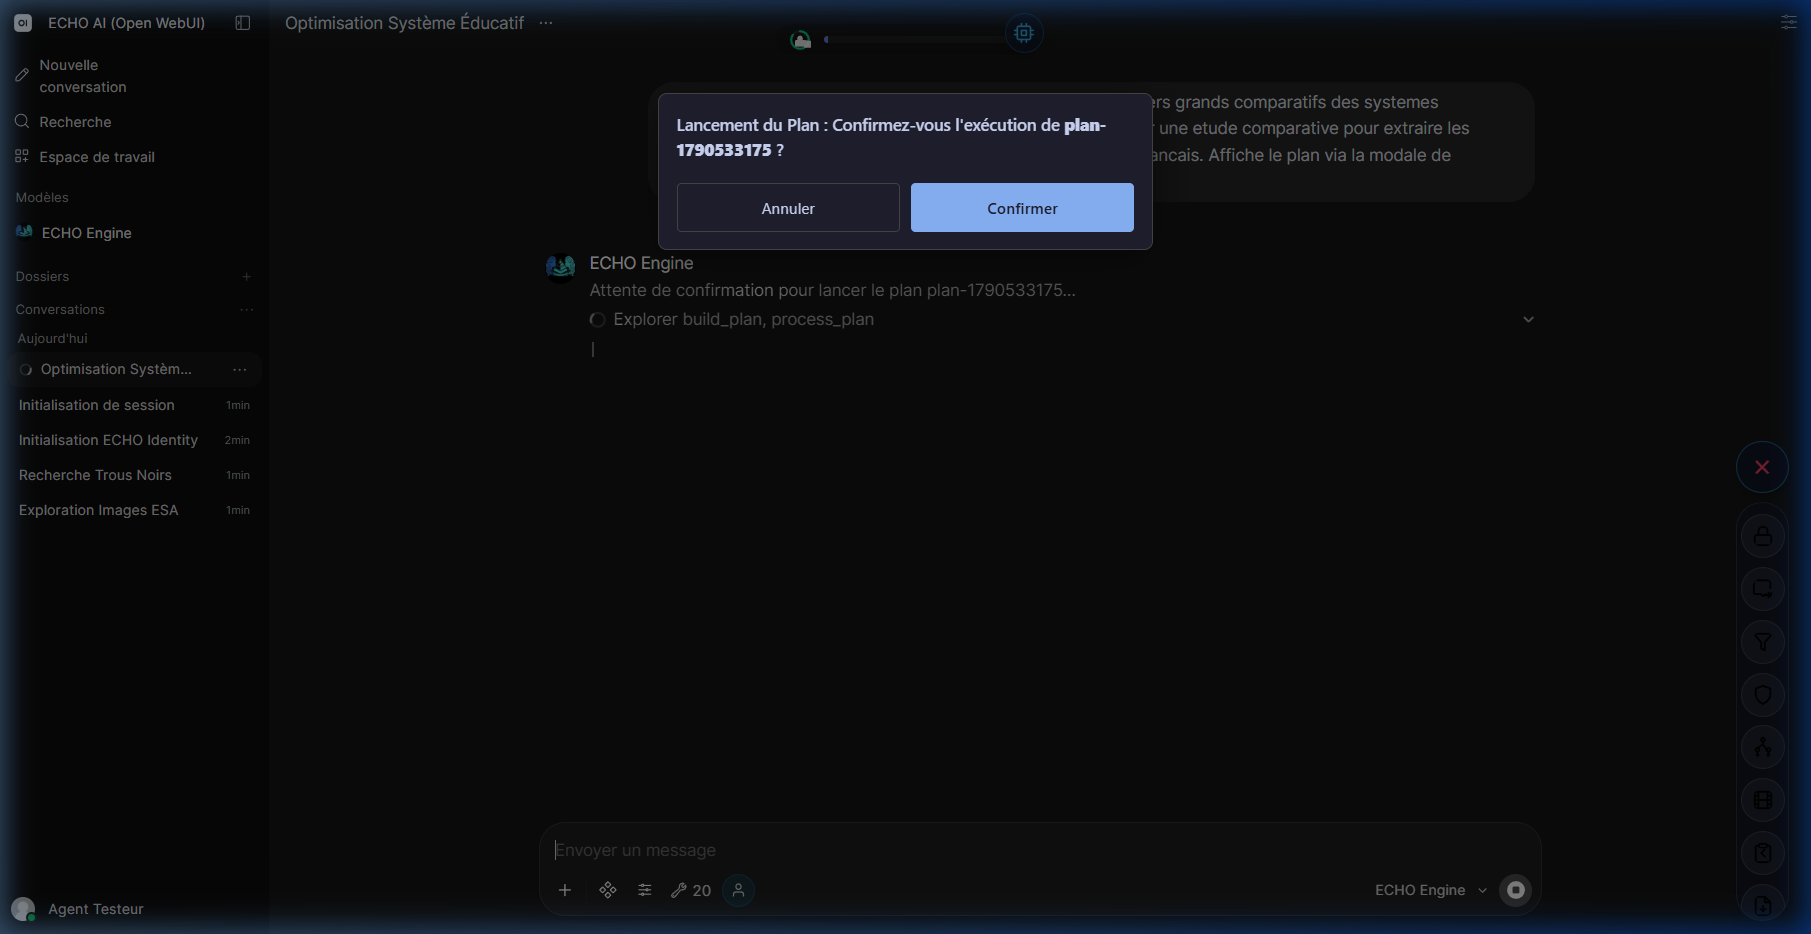Screen dimensions: 1811x934
Task: Expand the Explorer build_plan tool details
Action: 1528,320
